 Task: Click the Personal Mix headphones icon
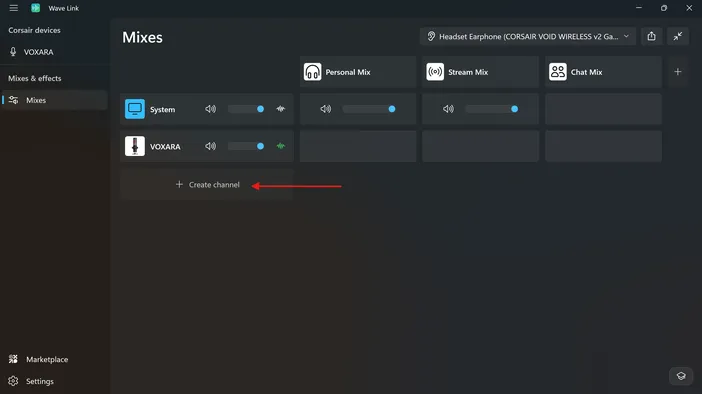coord(312,72)
